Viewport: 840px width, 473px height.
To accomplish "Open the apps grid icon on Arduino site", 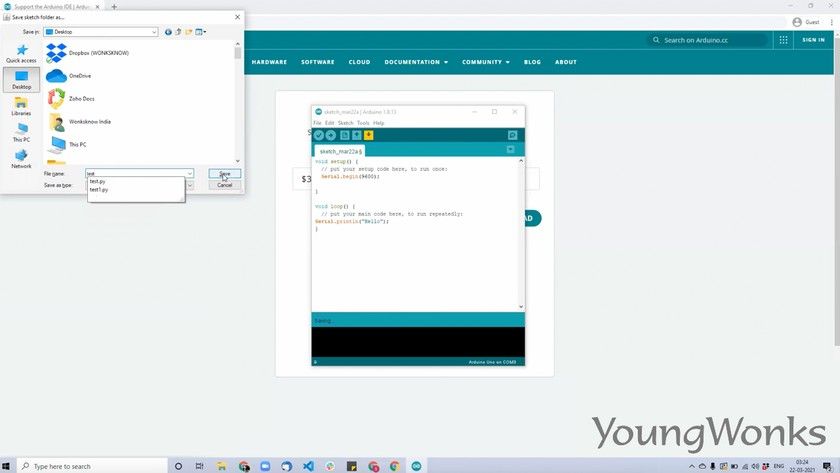I will click(x=783, y=40).
